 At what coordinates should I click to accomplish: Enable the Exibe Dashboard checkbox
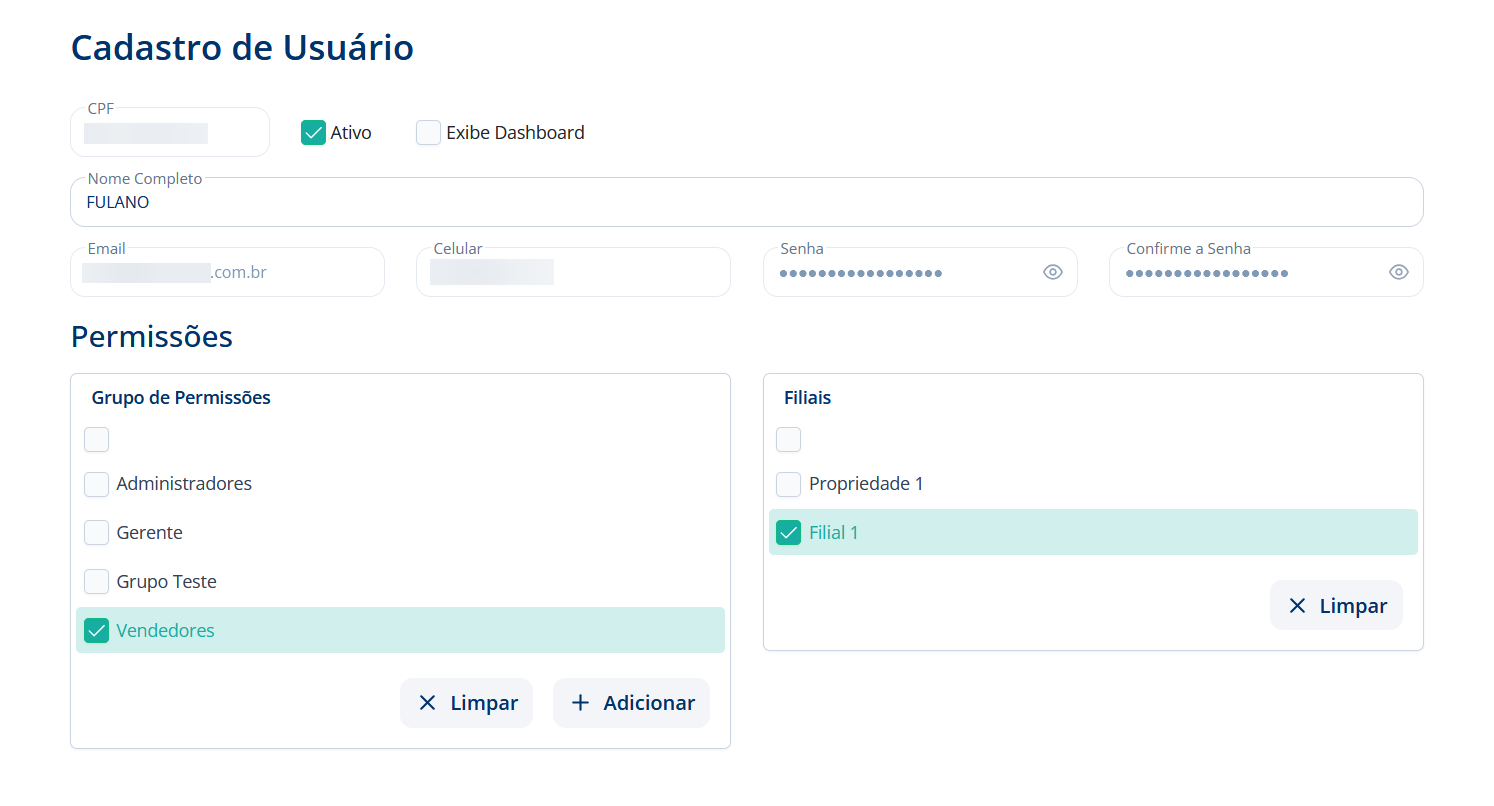click(428, 133)
